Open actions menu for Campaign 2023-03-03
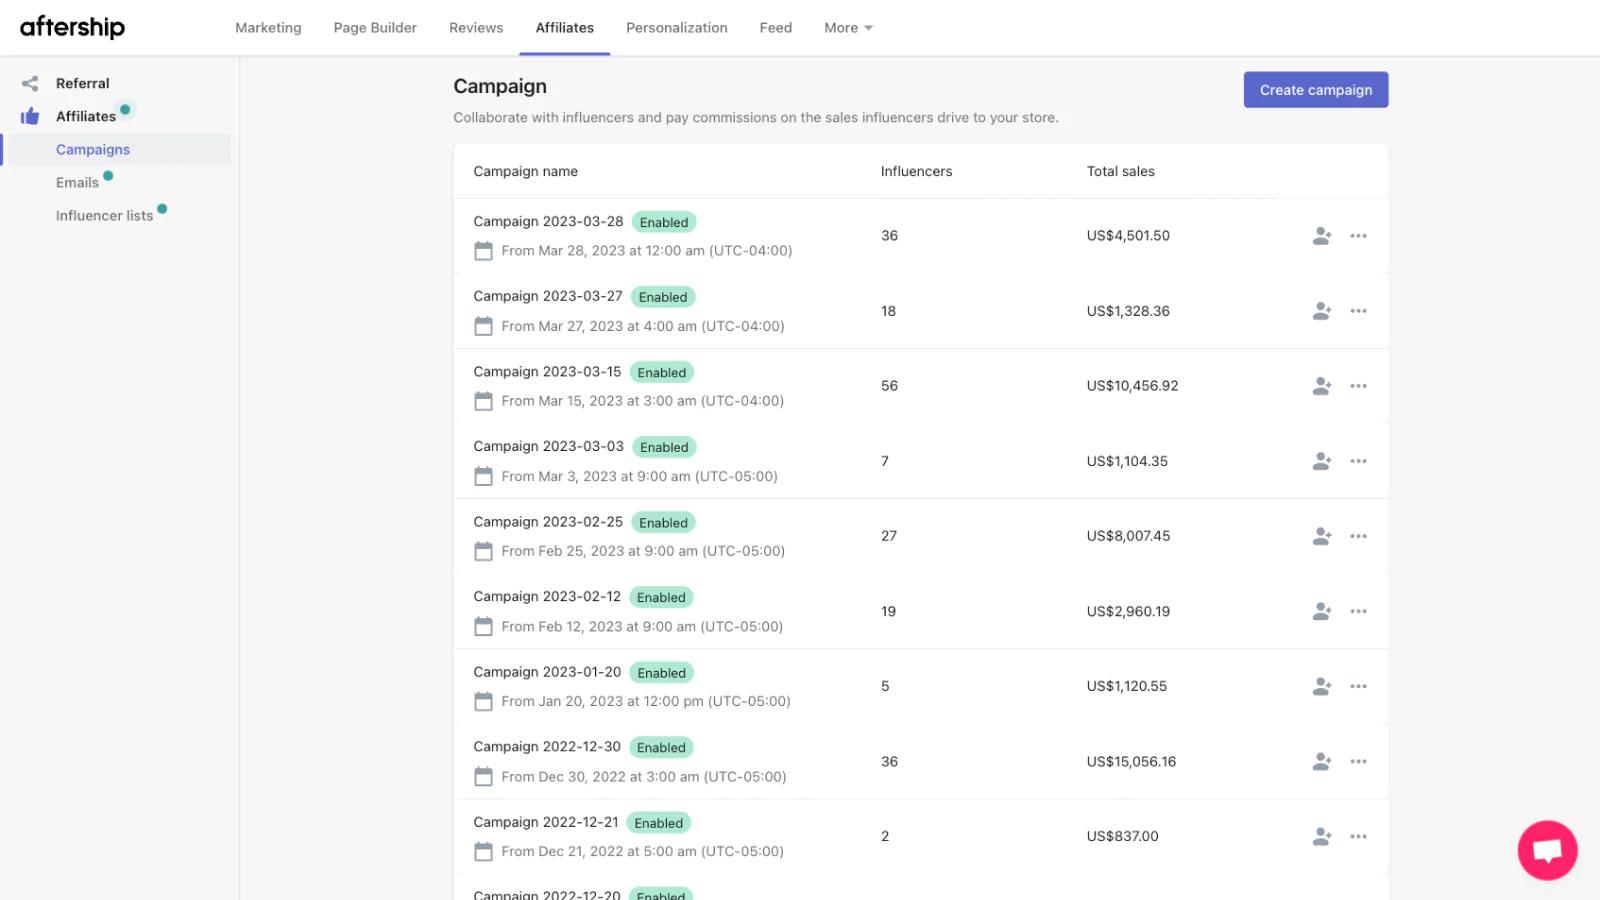 click(1358, 461)
